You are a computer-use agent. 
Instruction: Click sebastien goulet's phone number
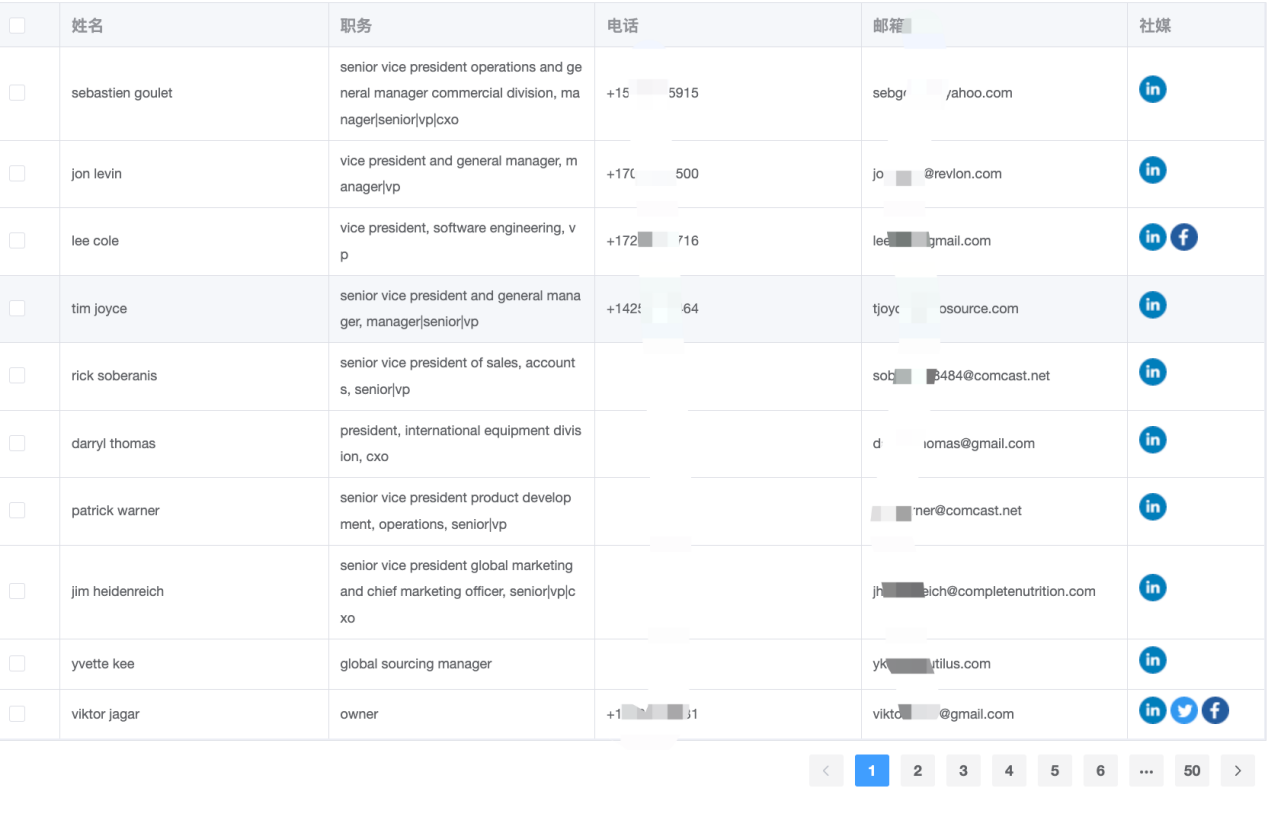(x=652, y=93)
